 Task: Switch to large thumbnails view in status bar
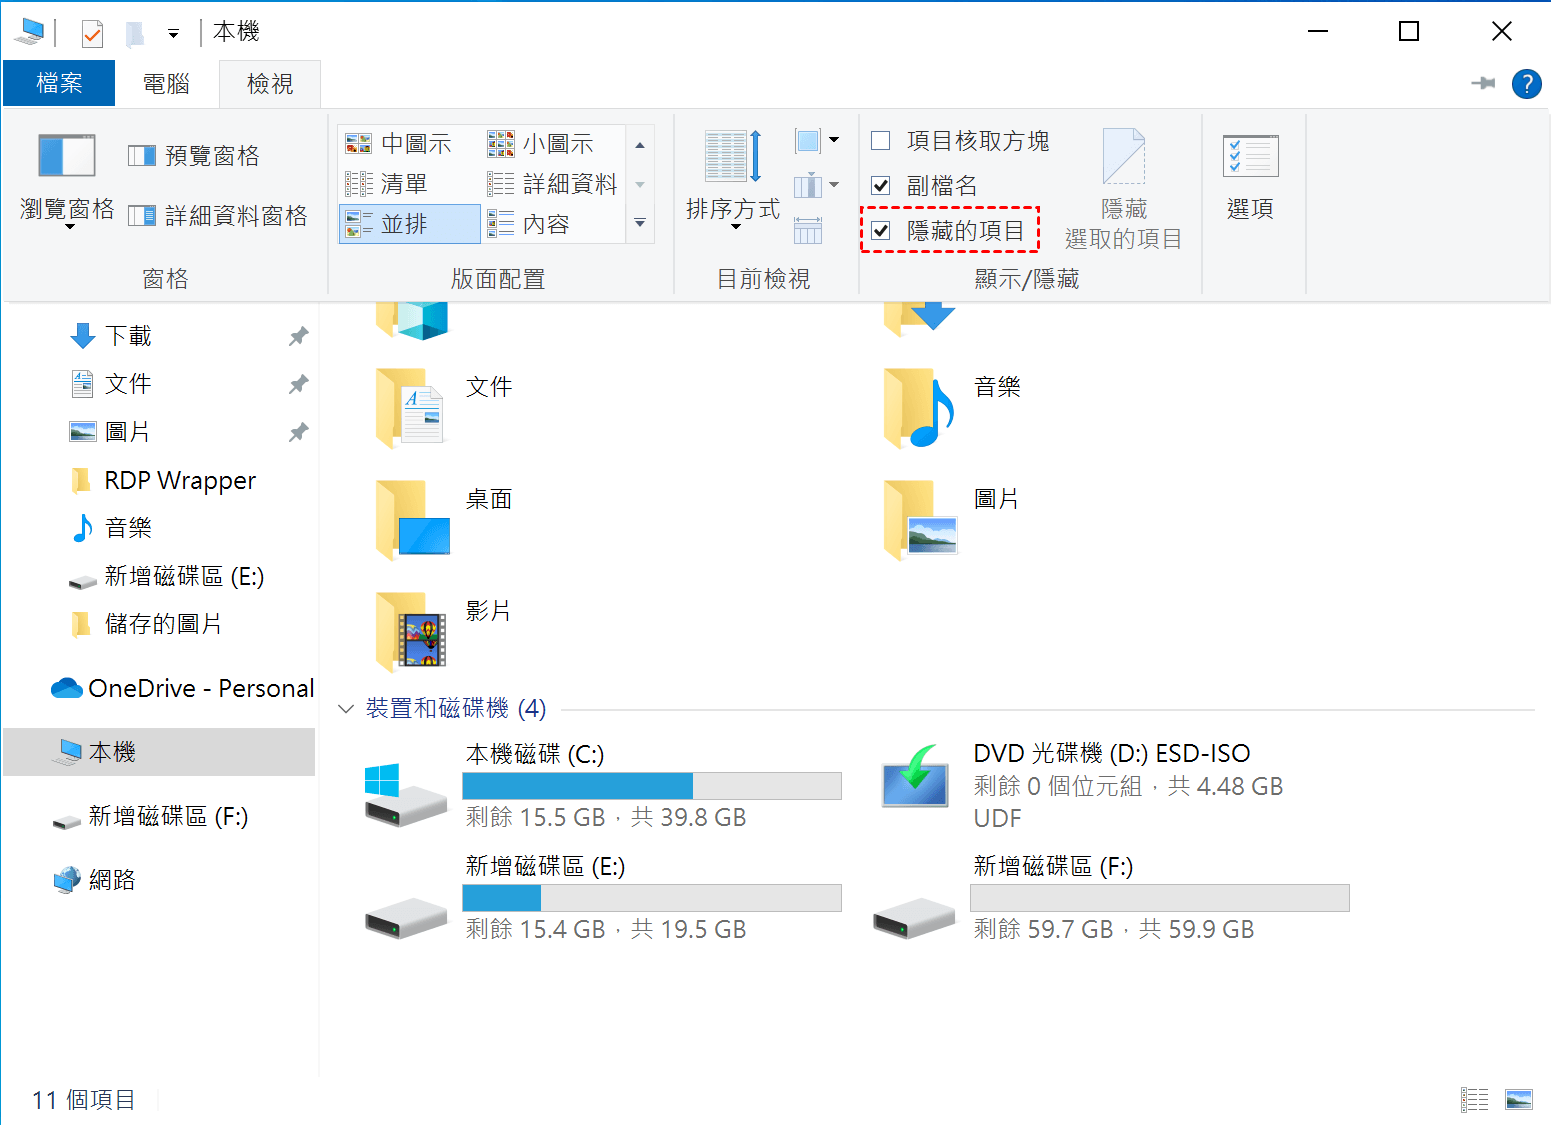pyautogui.click(x=1519, y=1100)
